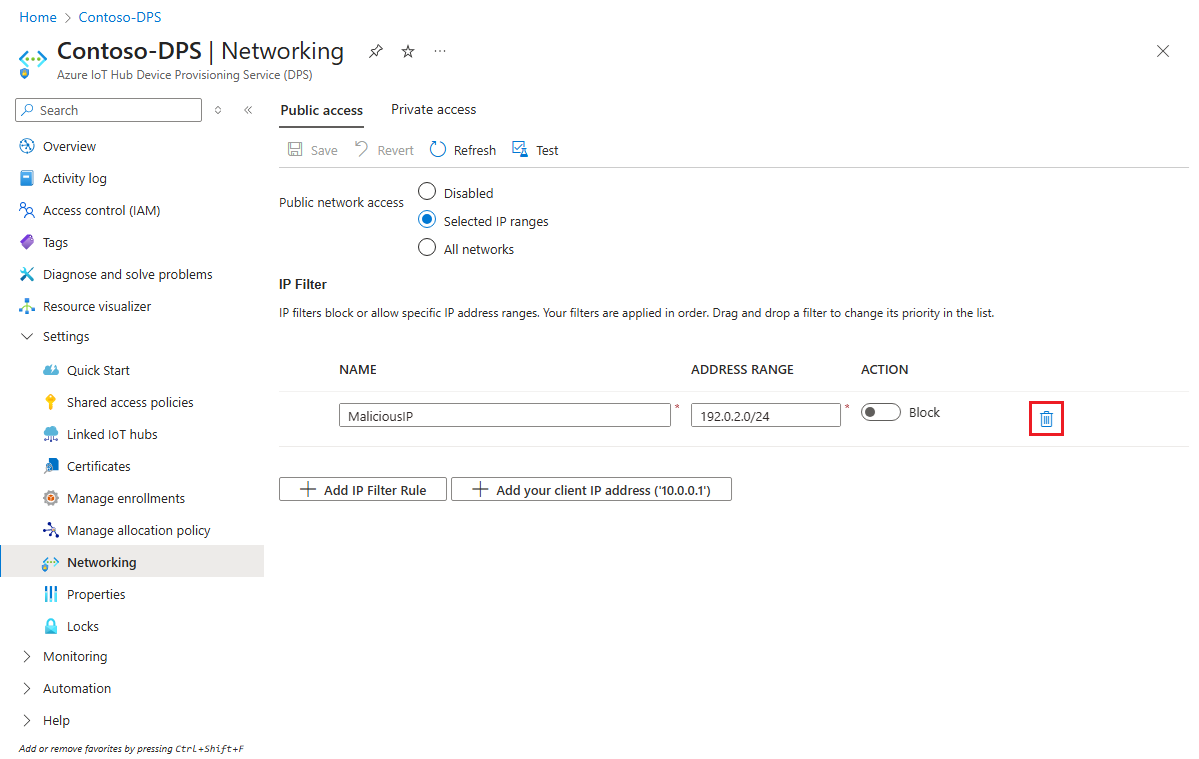Delete the MaliciousIP rule with trash icon

click(x=1046, y=418)
